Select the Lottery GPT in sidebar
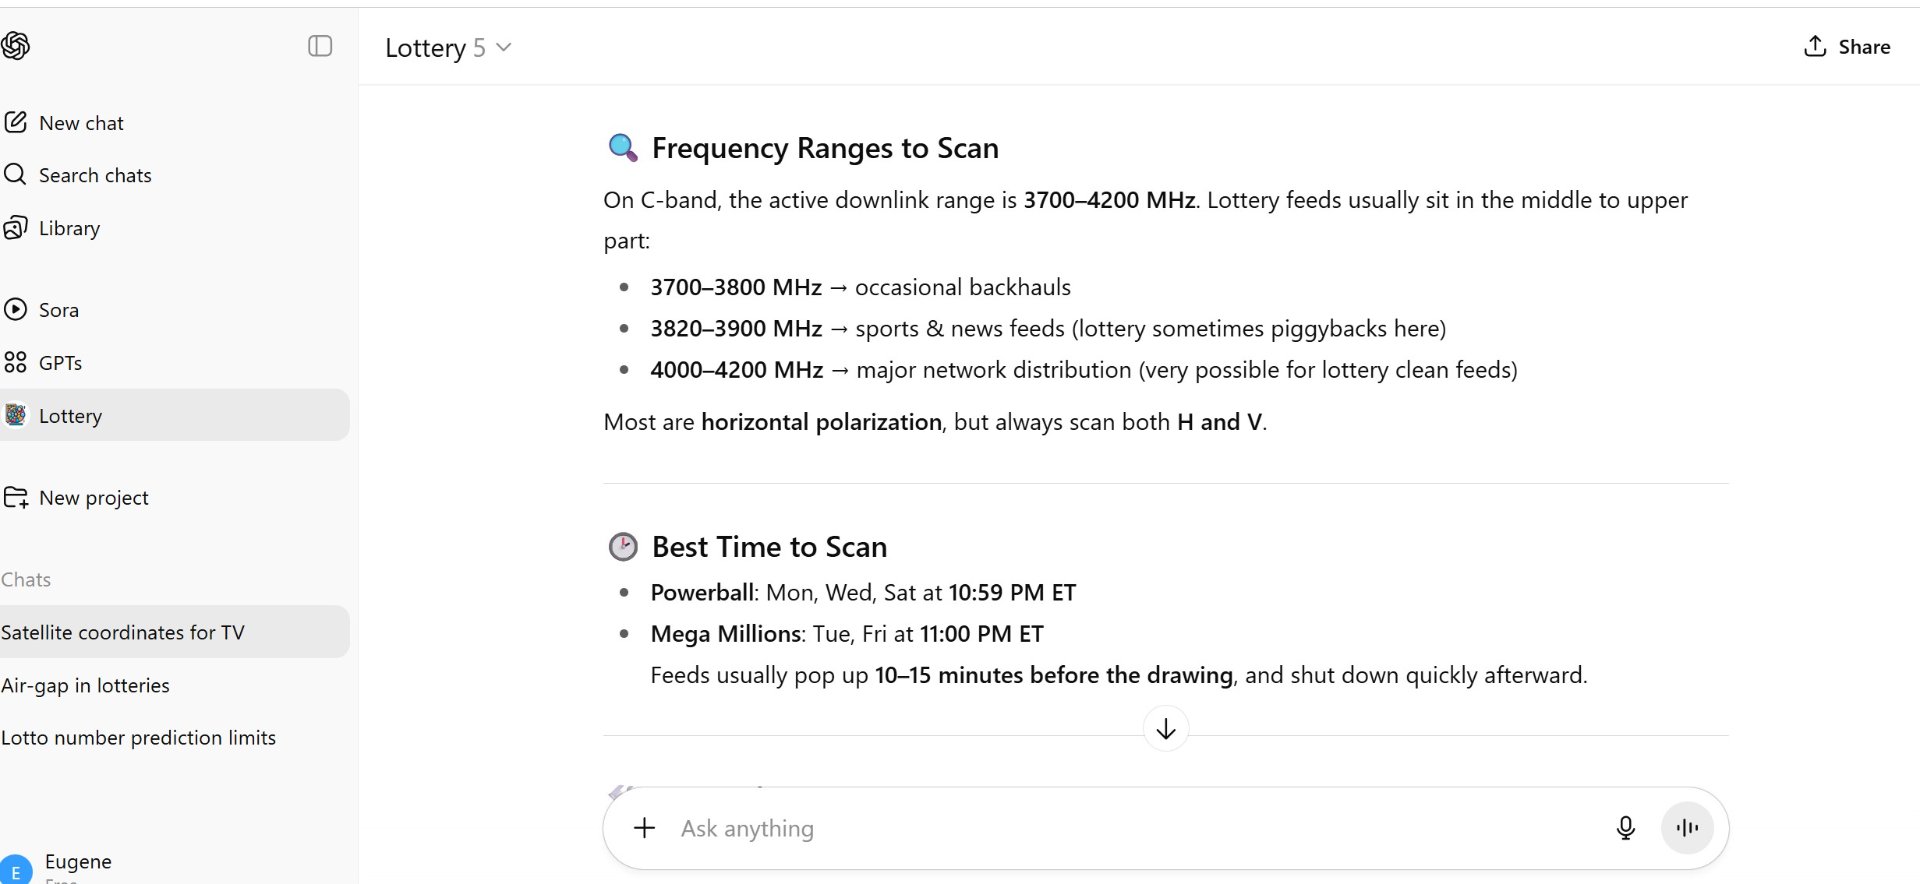 (175, 415)
